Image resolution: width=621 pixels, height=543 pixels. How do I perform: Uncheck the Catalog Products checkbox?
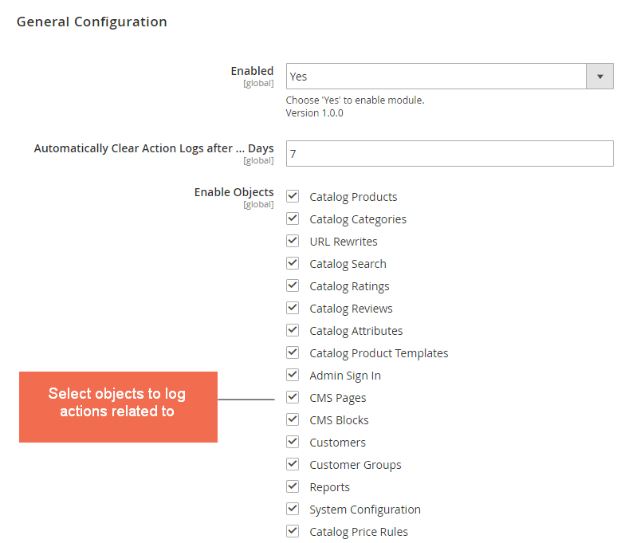tap(293, 197)
